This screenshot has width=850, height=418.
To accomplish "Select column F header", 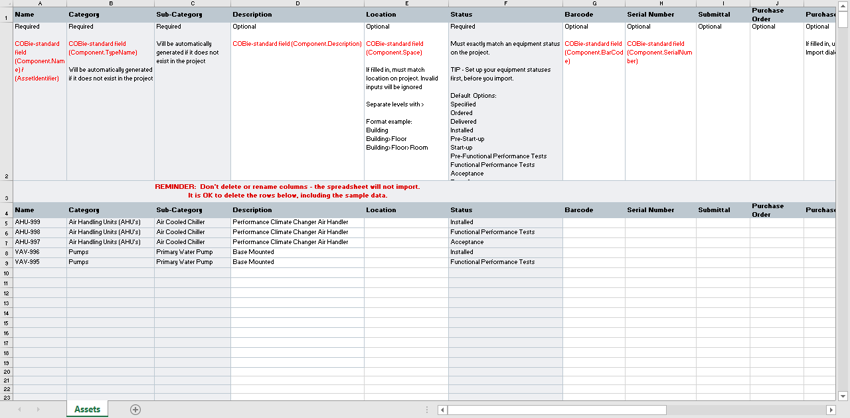I will (505, 3).
